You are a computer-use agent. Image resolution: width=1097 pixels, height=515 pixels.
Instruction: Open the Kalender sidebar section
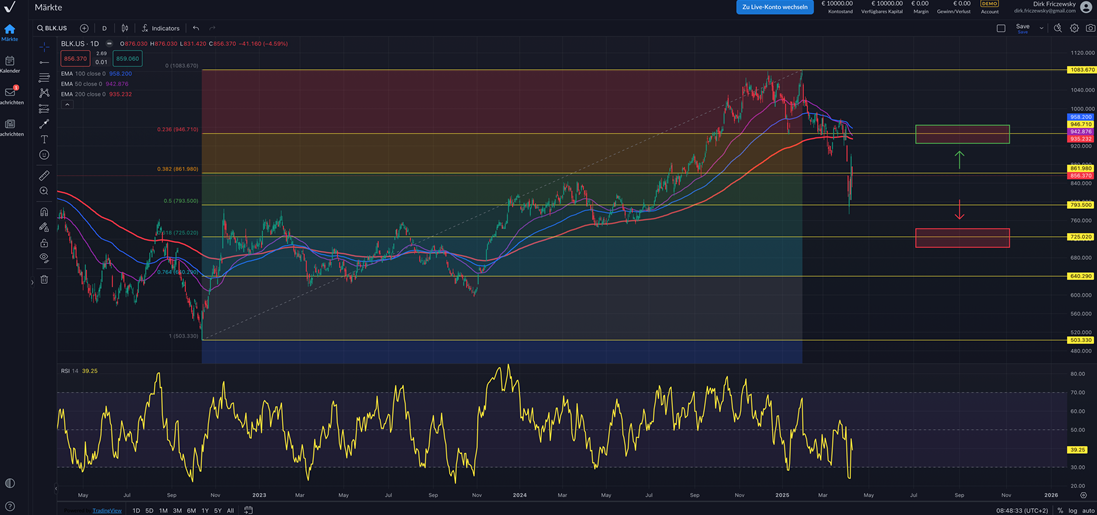(10, 64)
